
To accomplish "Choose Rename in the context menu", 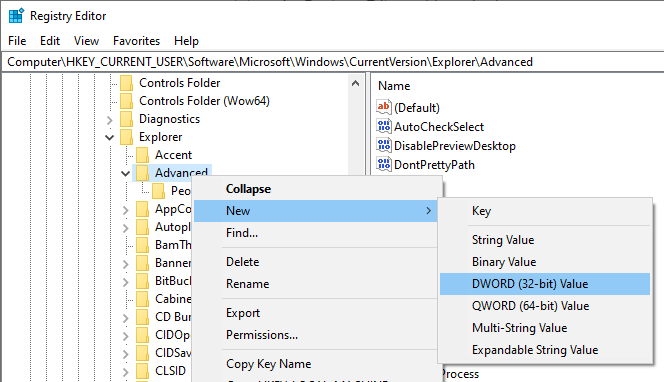I will click(316, 284).
